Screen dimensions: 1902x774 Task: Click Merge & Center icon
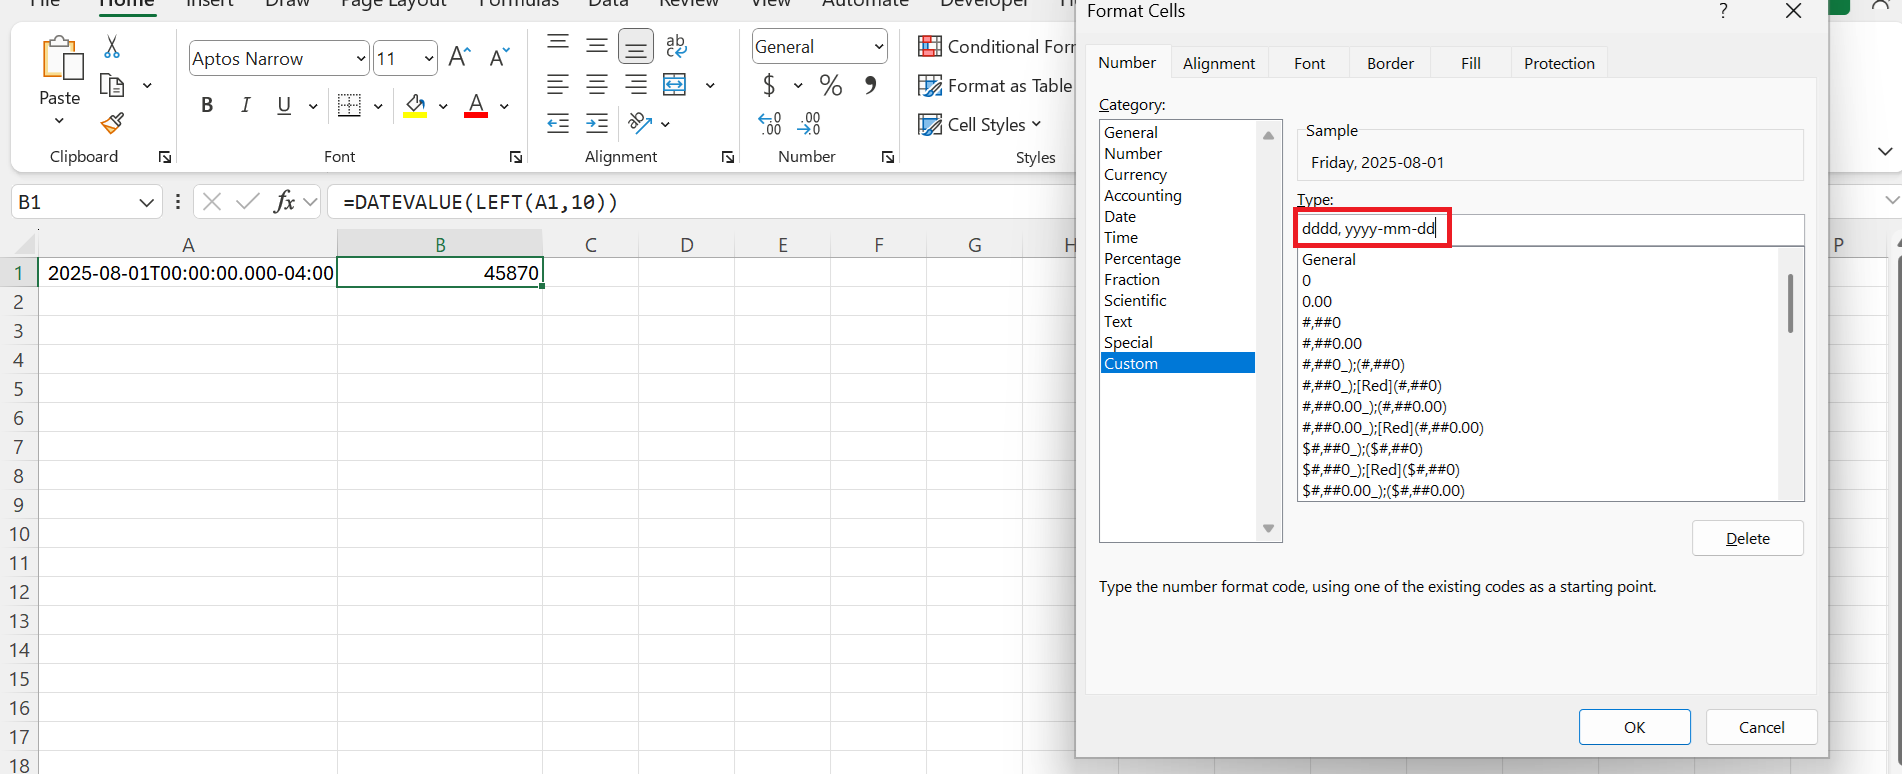point(676,85)
